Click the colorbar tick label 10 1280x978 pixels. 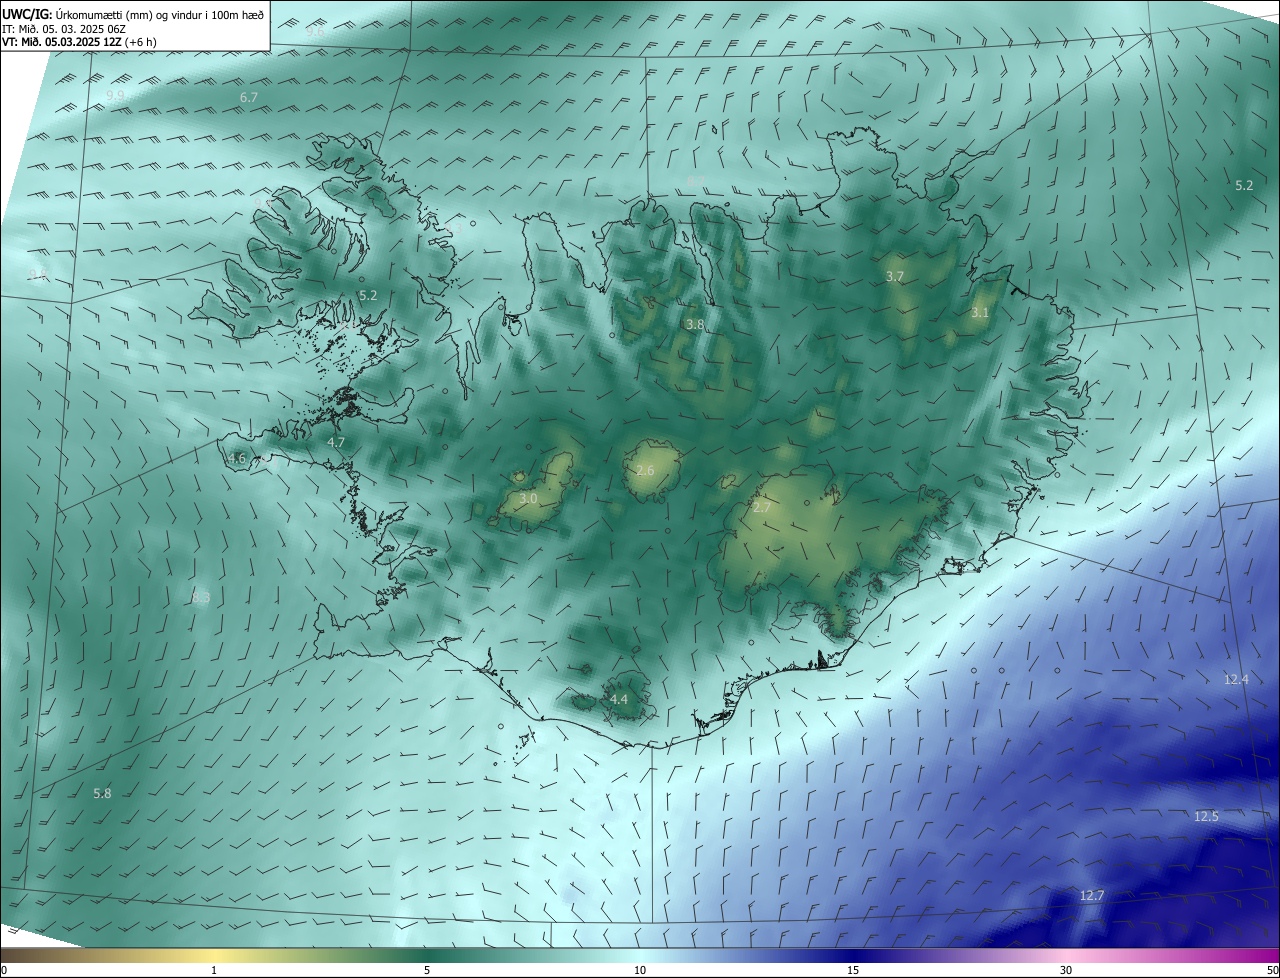tap(640, 970)
